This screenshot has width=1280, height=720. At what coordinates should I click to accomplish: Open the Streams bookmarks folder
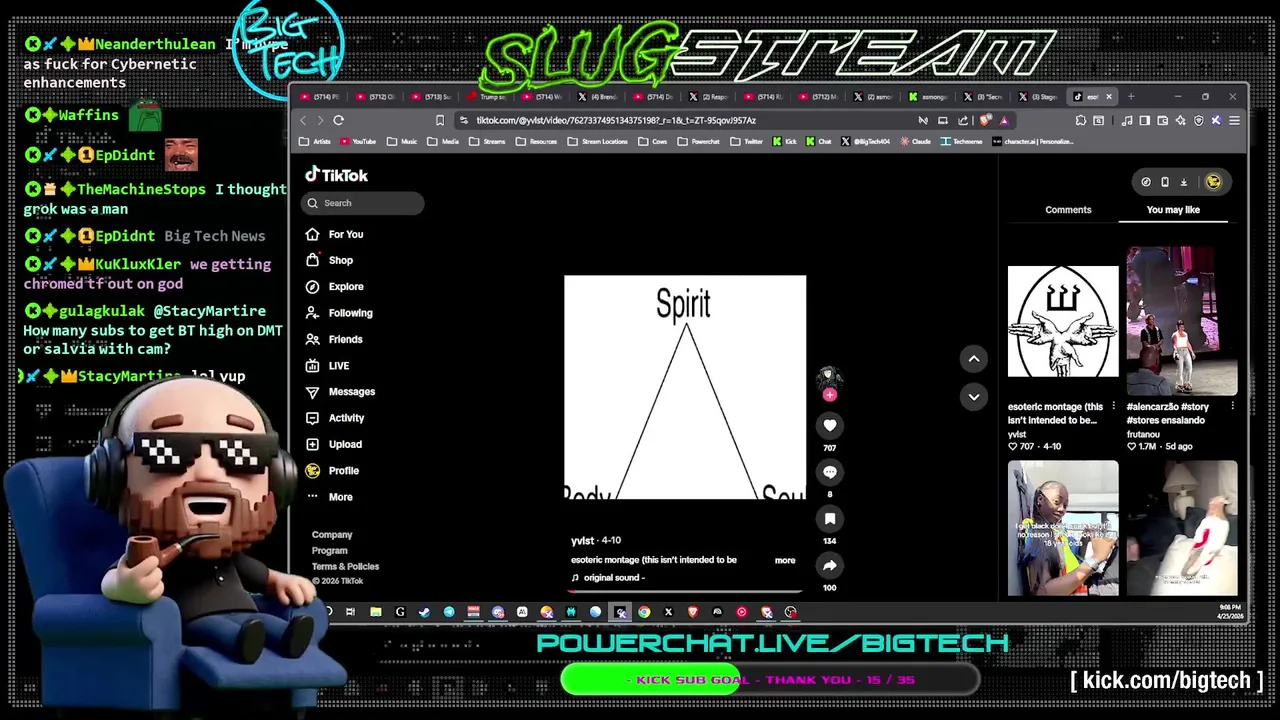point(487,142)
